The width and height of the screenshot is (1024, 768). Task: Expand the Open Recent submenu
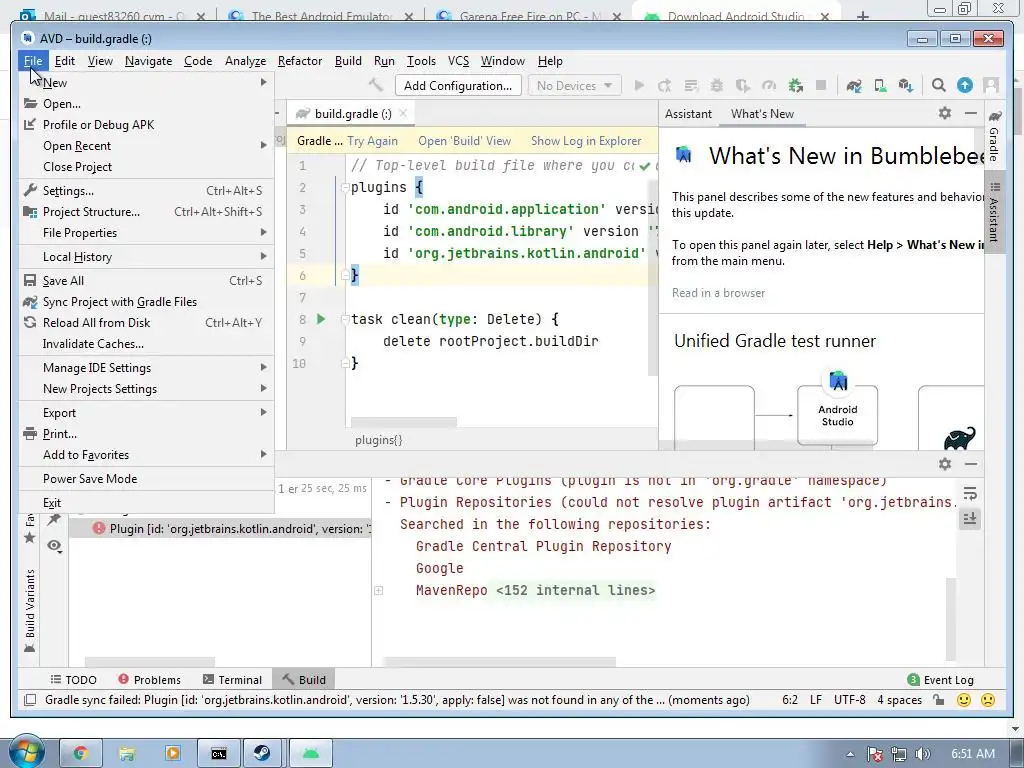click(x=146, y=146)
